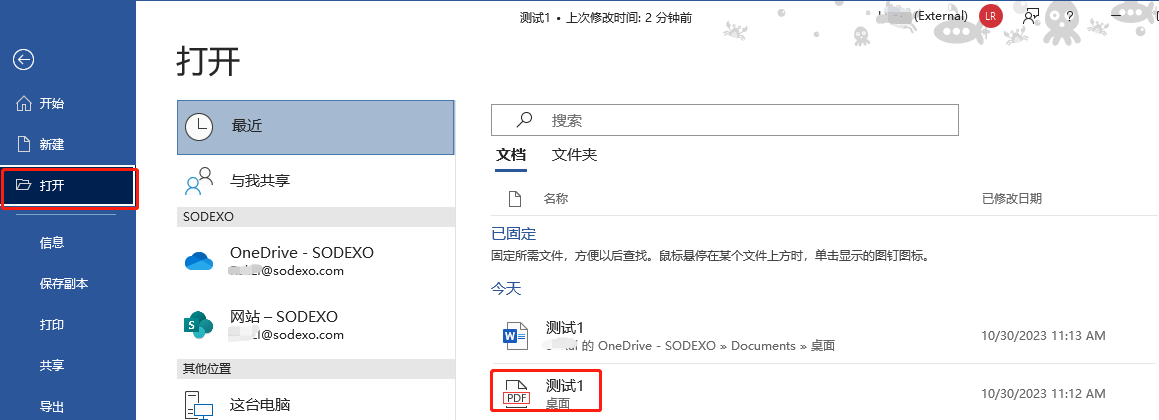Minimize the Word window

pos(1118,16)
